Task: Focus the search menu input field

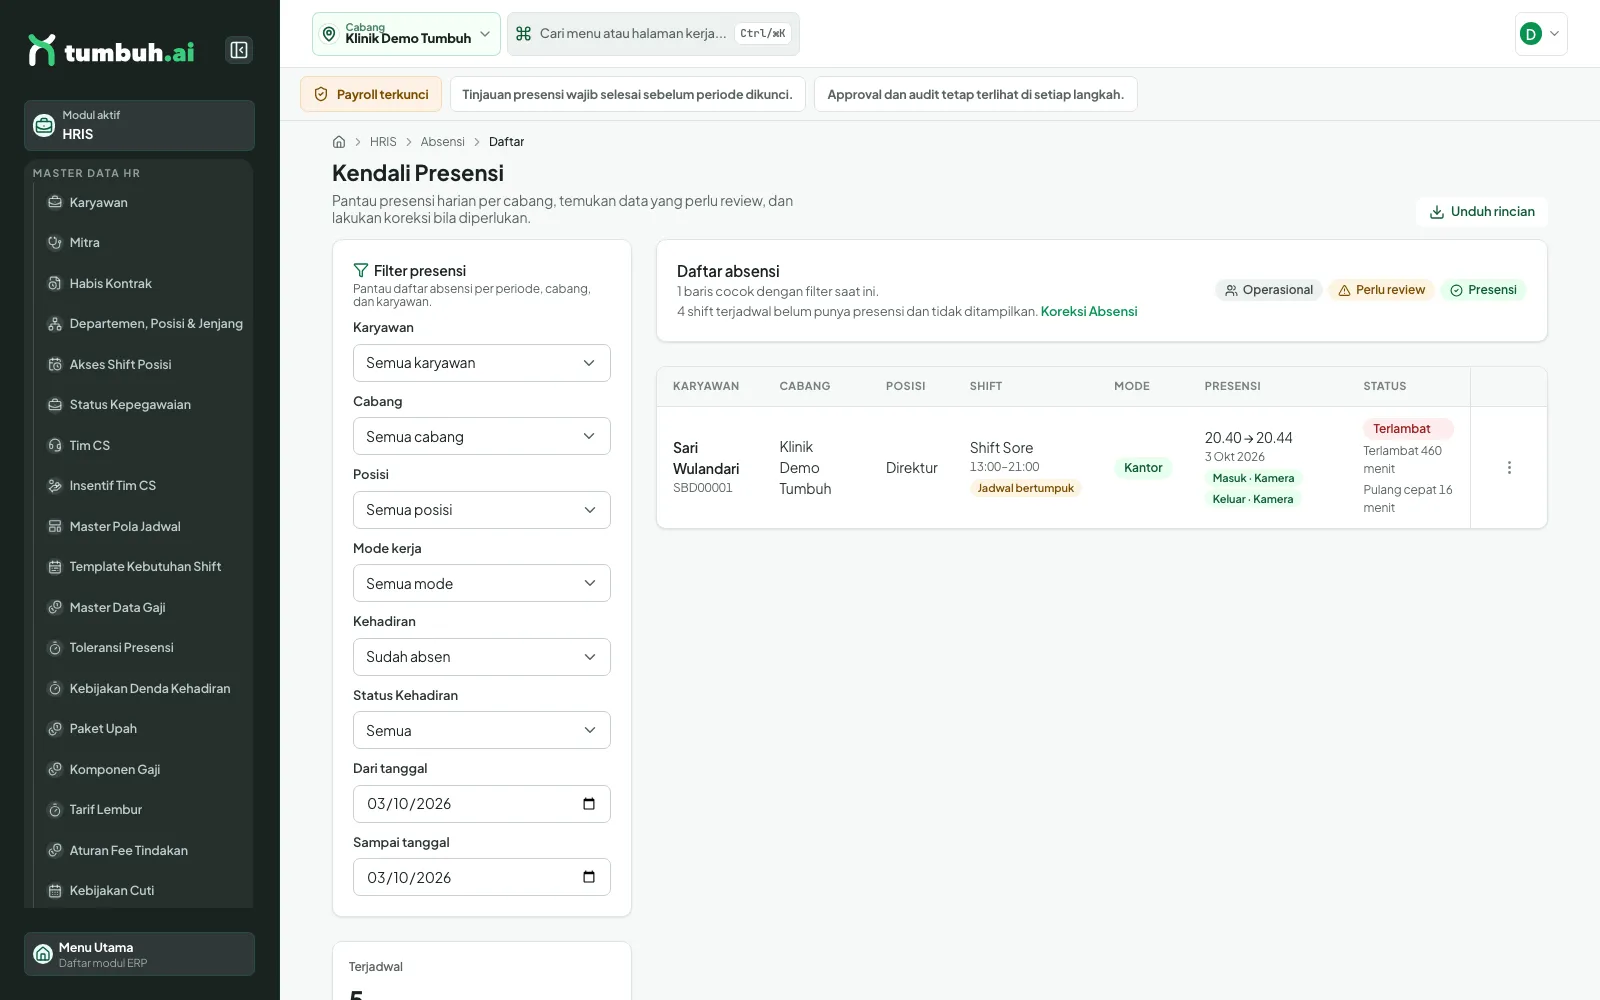Action: point(653,34)
